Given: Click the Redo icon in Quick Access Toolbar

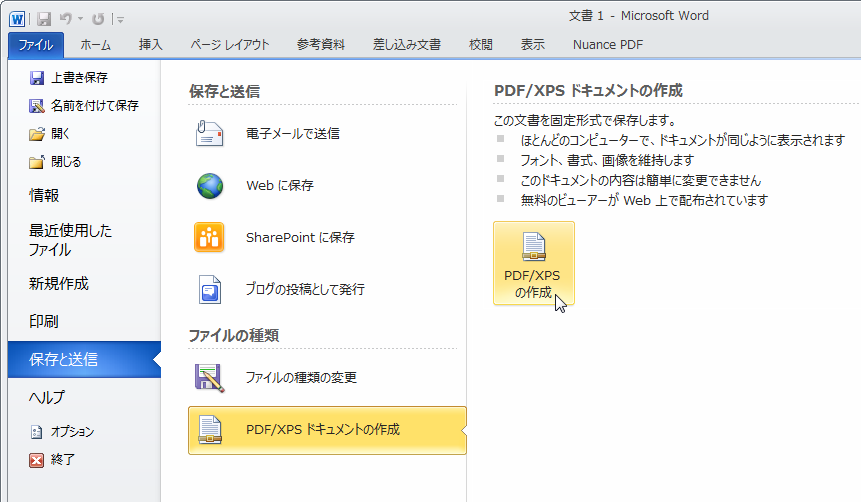Looking at the screenshot, I should click(x=98, y=19).
